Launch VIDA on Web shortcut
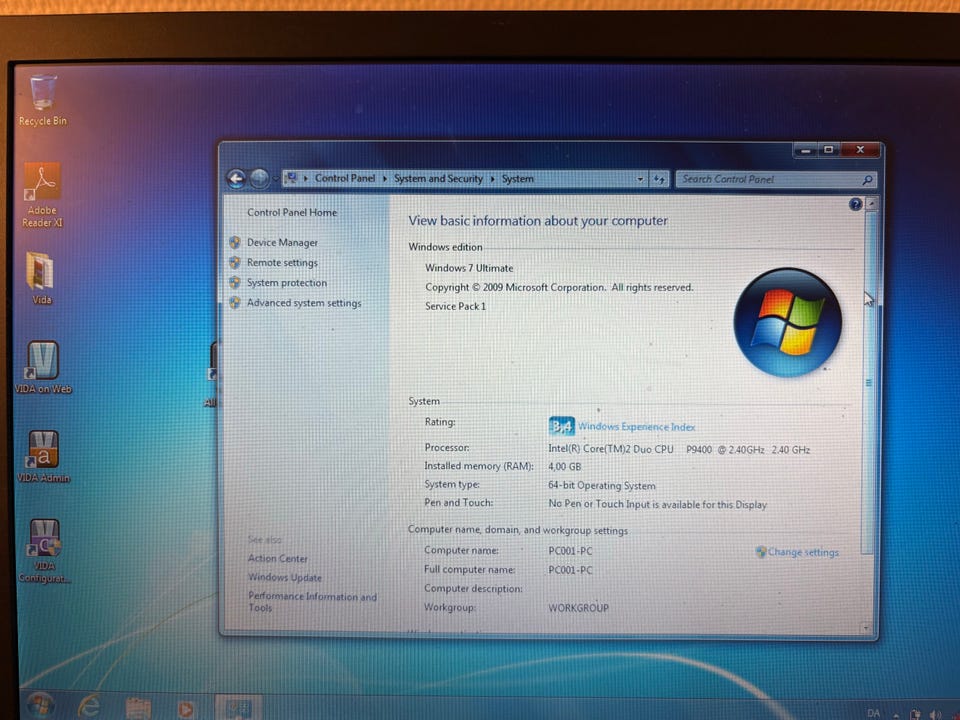Image resolution: width=960 pixels, height=720 pixels. point(43,367)
